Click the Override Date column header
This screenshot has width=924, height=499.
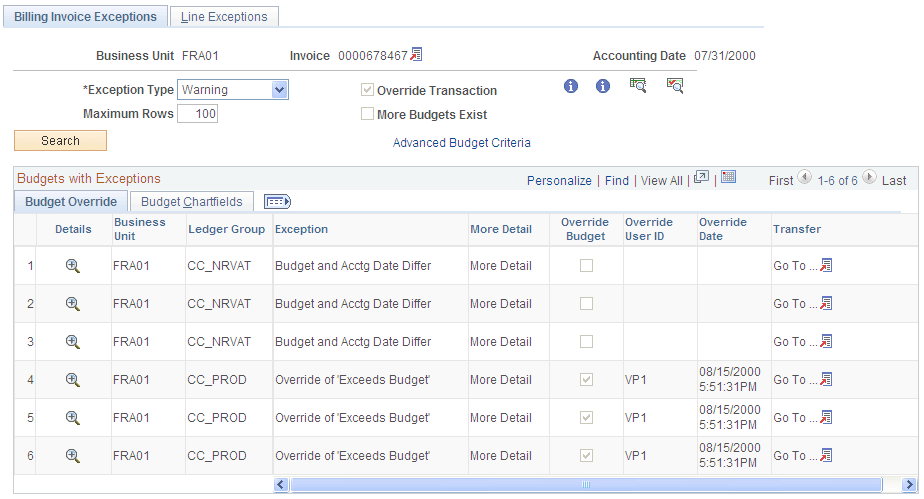point(722,229)
